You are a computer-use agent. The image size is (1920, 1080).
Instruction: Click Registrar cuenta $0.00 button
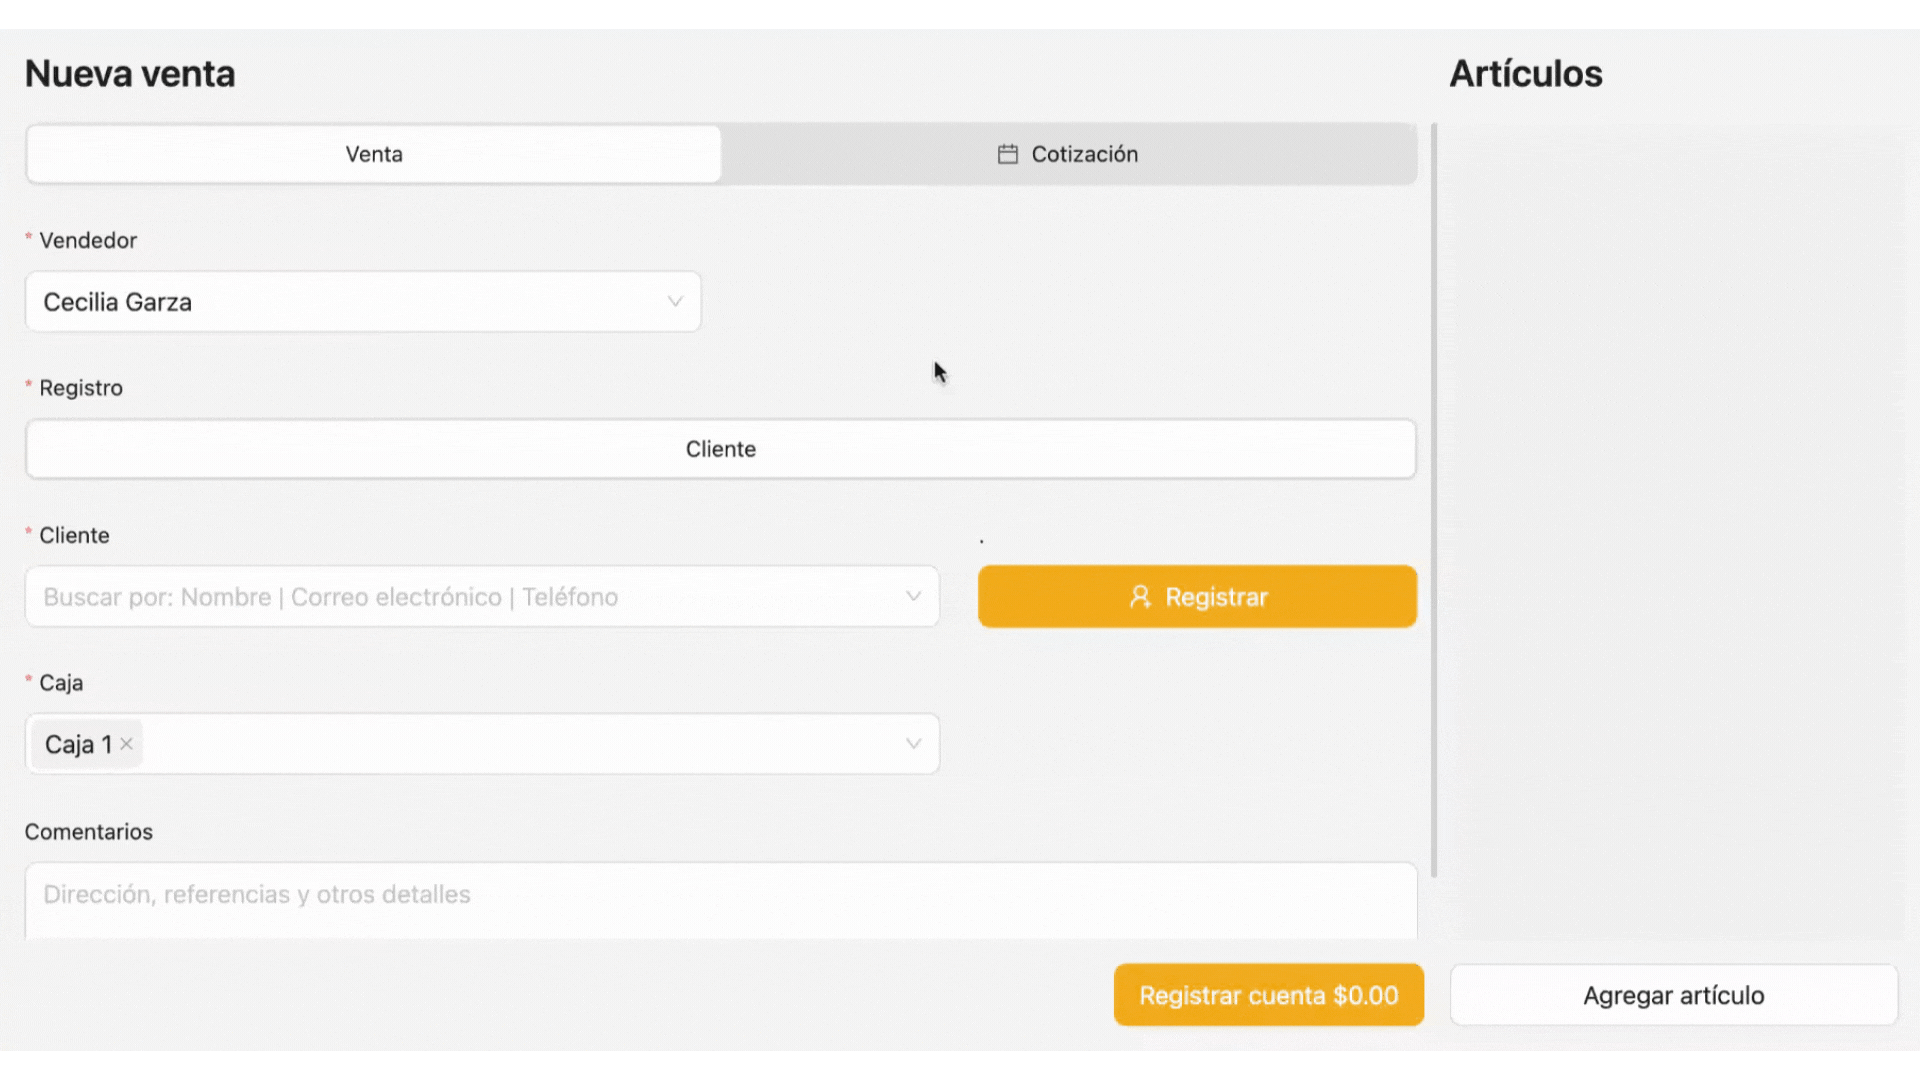click(1268, 995)
